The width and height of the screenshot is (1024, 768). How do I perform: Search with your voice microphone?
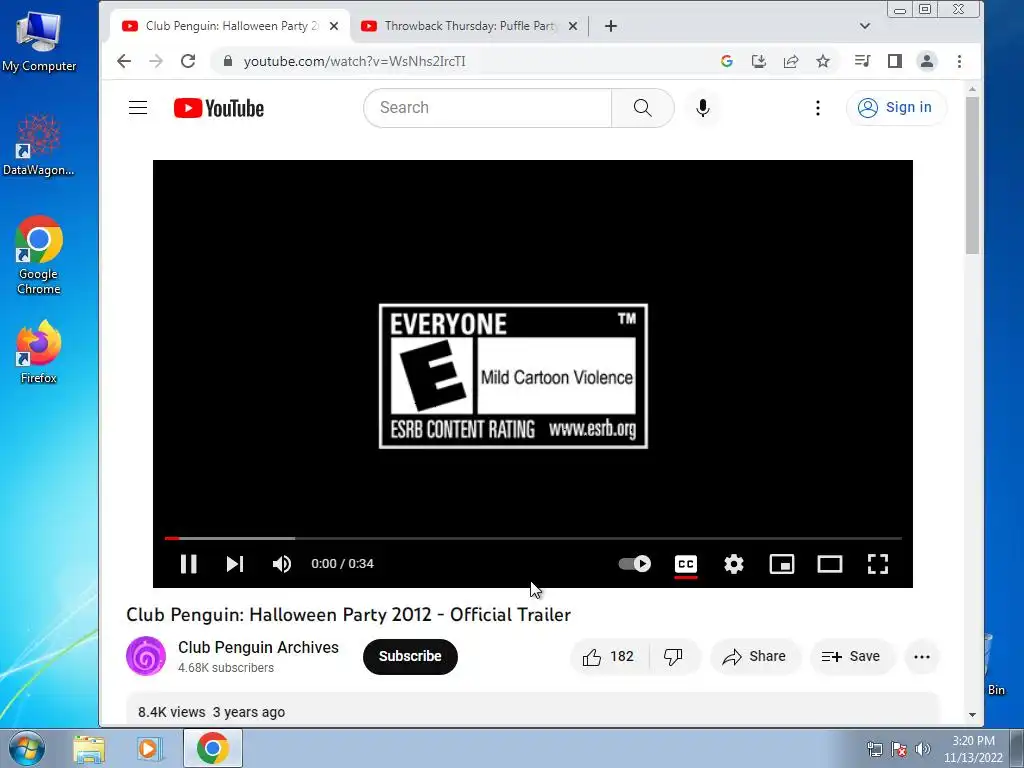pyautogui.click(x=703, y=108)
